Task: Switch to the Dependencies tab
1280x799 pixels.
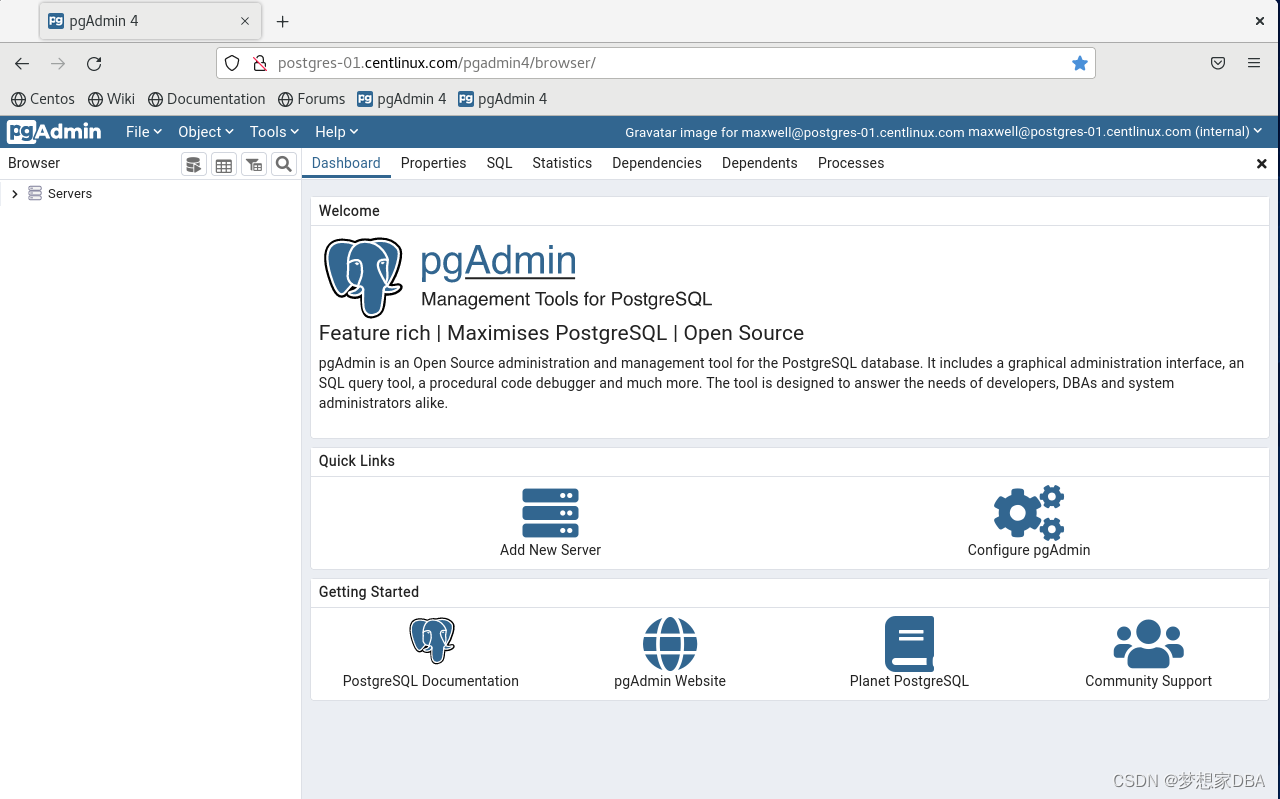Action: 657,163
